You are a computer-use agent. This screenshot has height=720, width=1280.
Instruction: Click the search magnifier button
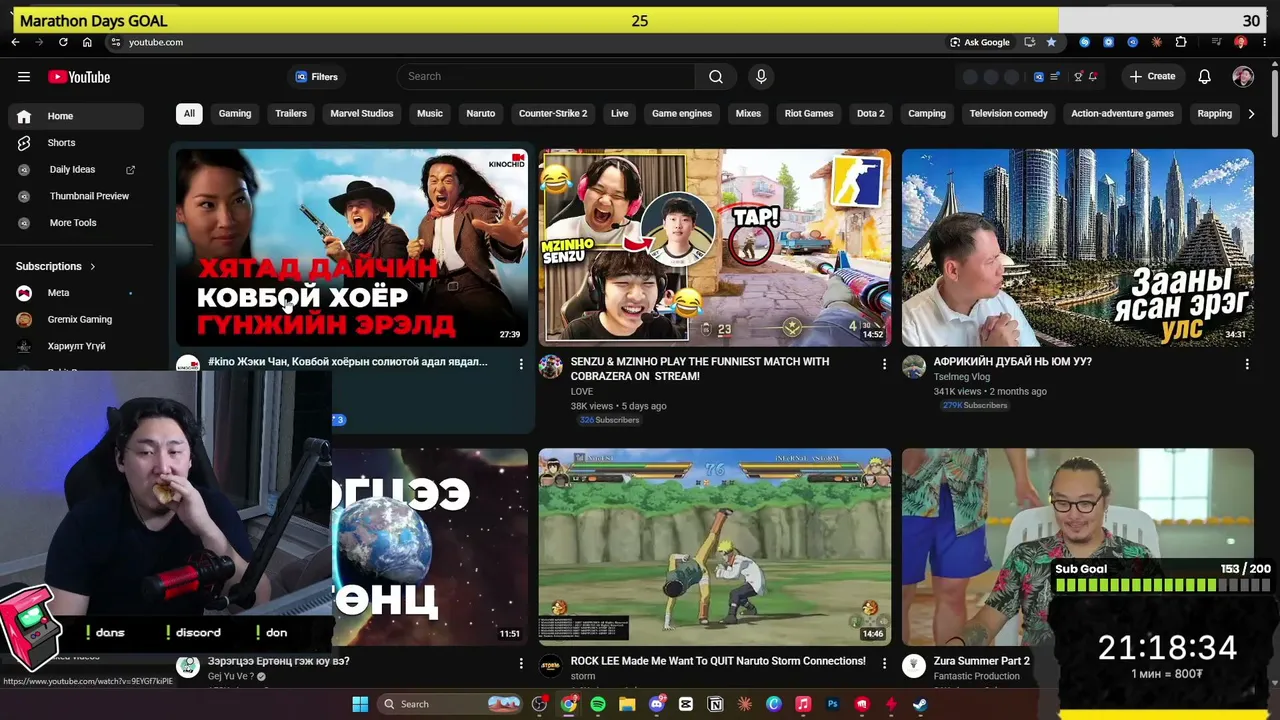tap(716, 77)
